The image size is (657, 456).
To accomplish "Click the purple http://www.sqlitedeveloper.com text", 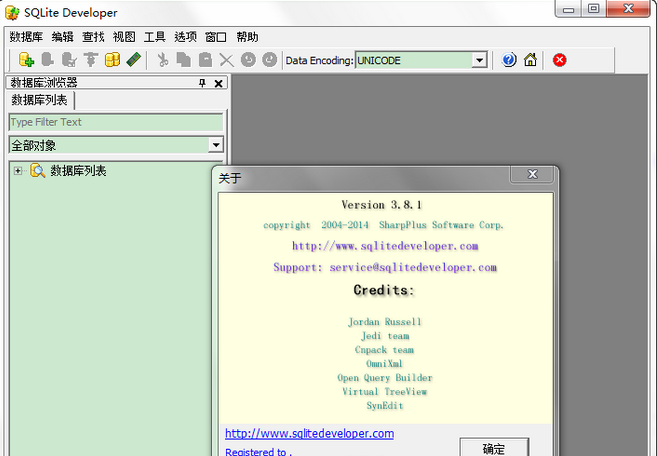I will (x=385, y=246).
